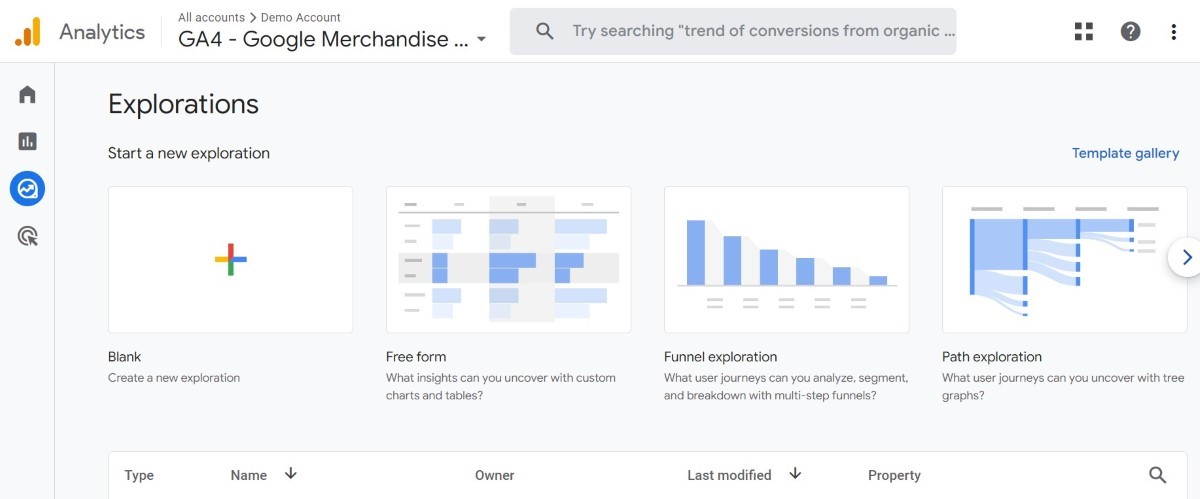The width and height of the screenshot is (1200, 499).
Task: Open the Home sidebar icon
Action: 27,94
